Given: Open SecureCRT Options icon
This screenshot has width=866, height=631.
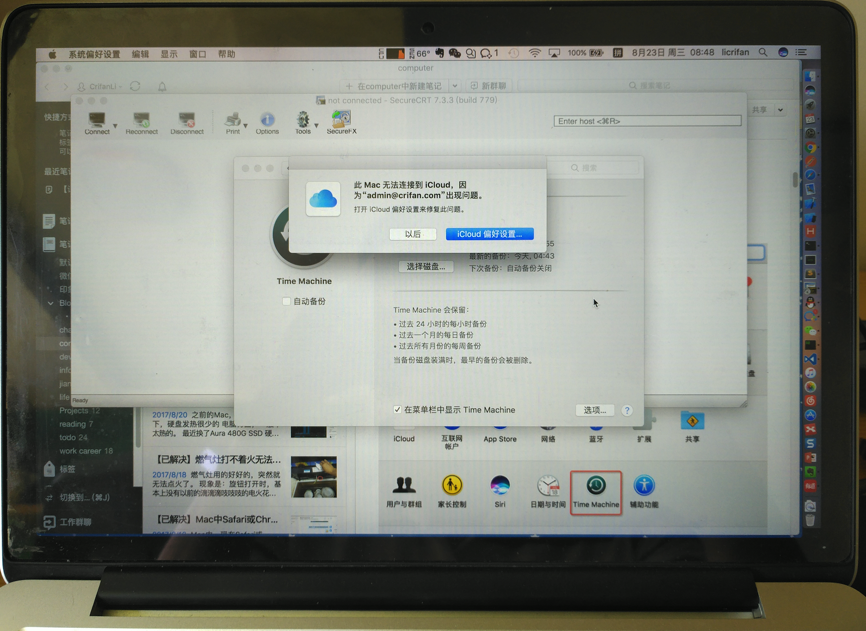Looking at the screenshot, I should [x=267, y=123].
